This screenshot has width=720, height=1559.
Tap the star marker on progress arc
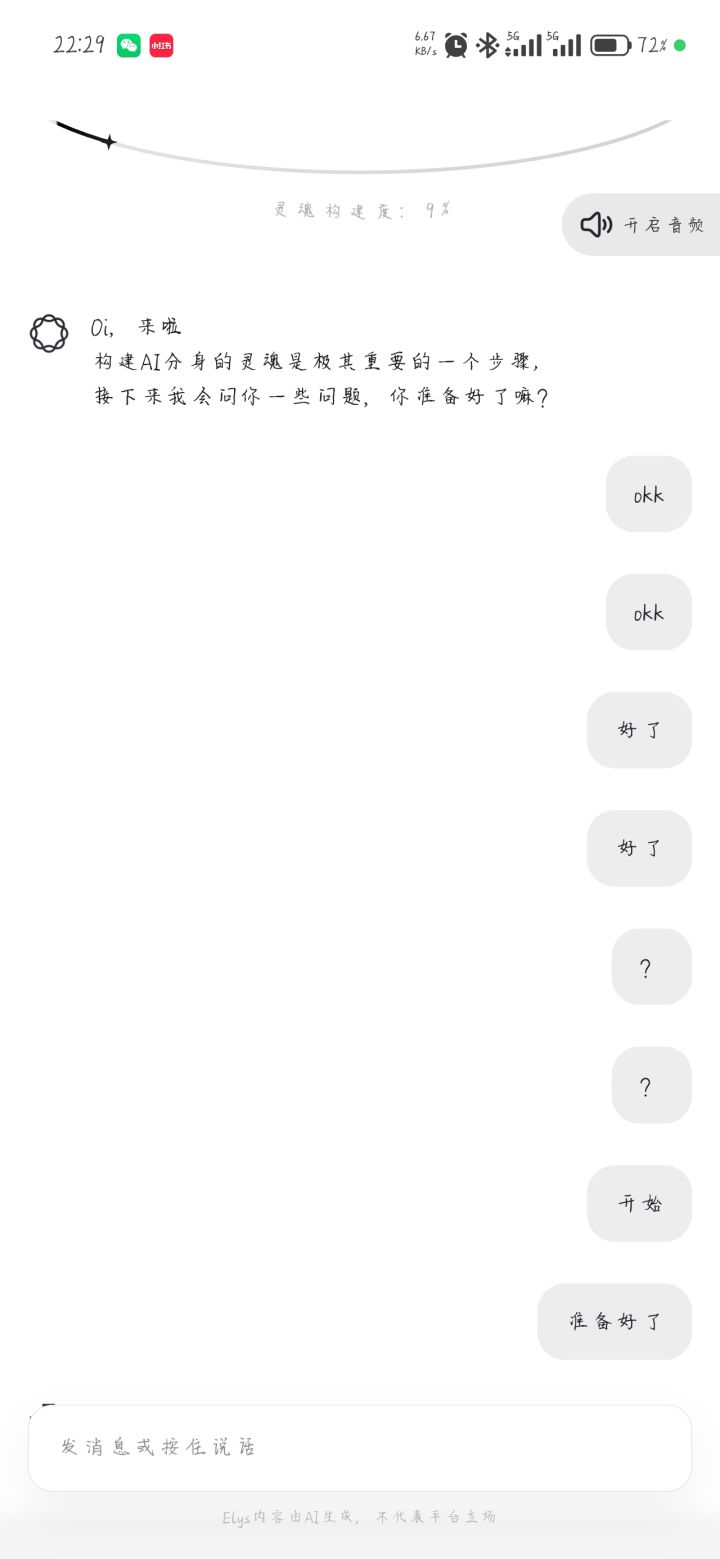click(x=109, y=142)
